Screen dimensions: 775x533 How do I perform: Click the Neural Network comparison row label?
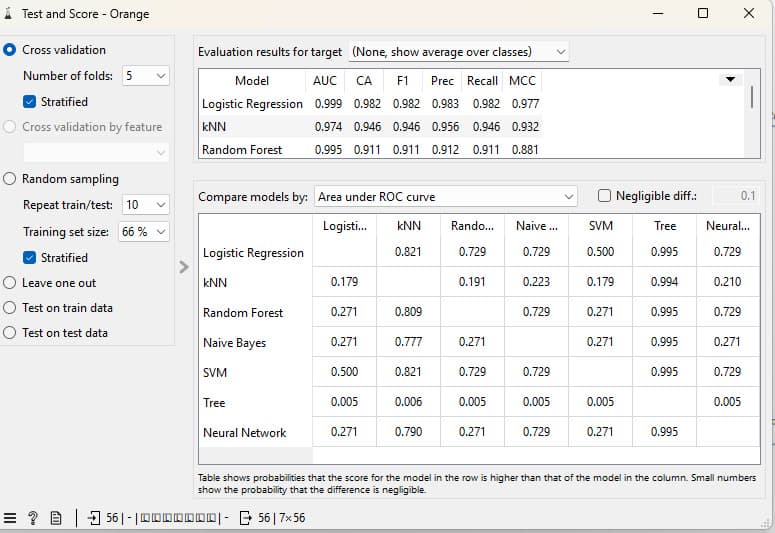[245, 433]
